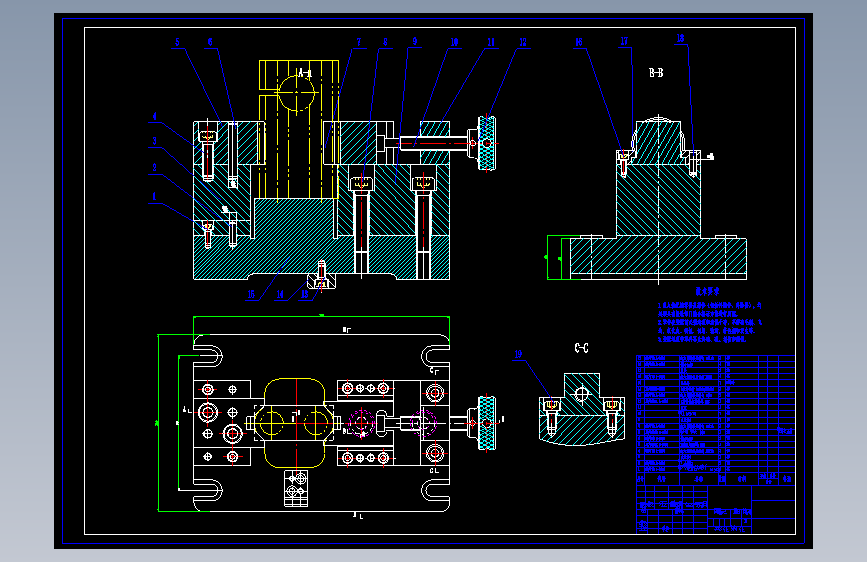Screen dimensions: 867x562
Task: Click part number label 13
Action: [x=305, y=294]
